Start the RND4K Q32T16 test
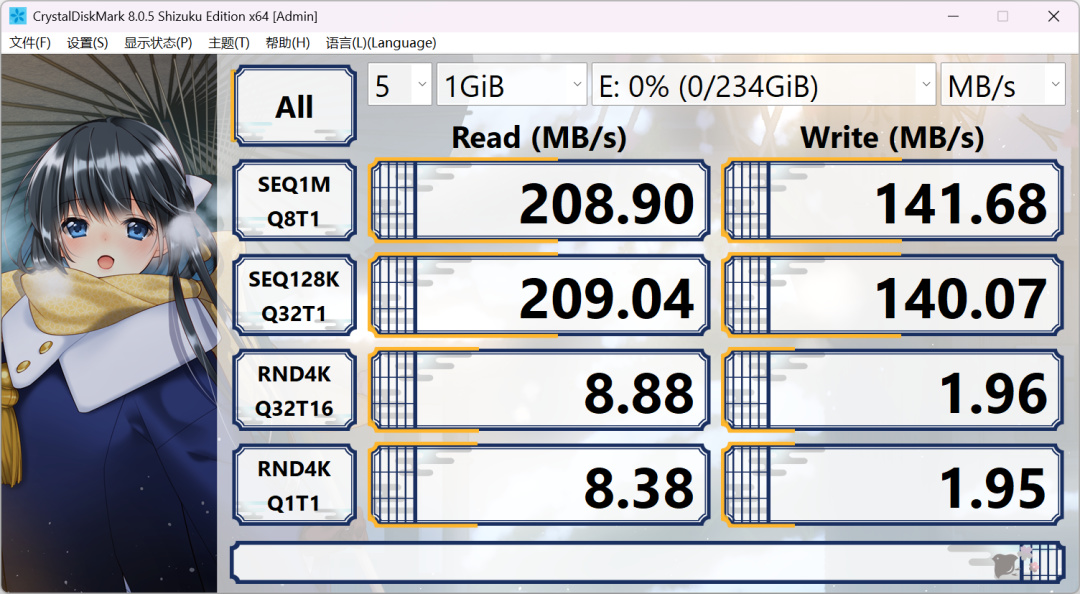This screenshot has width=1080, height=594. 294,391
